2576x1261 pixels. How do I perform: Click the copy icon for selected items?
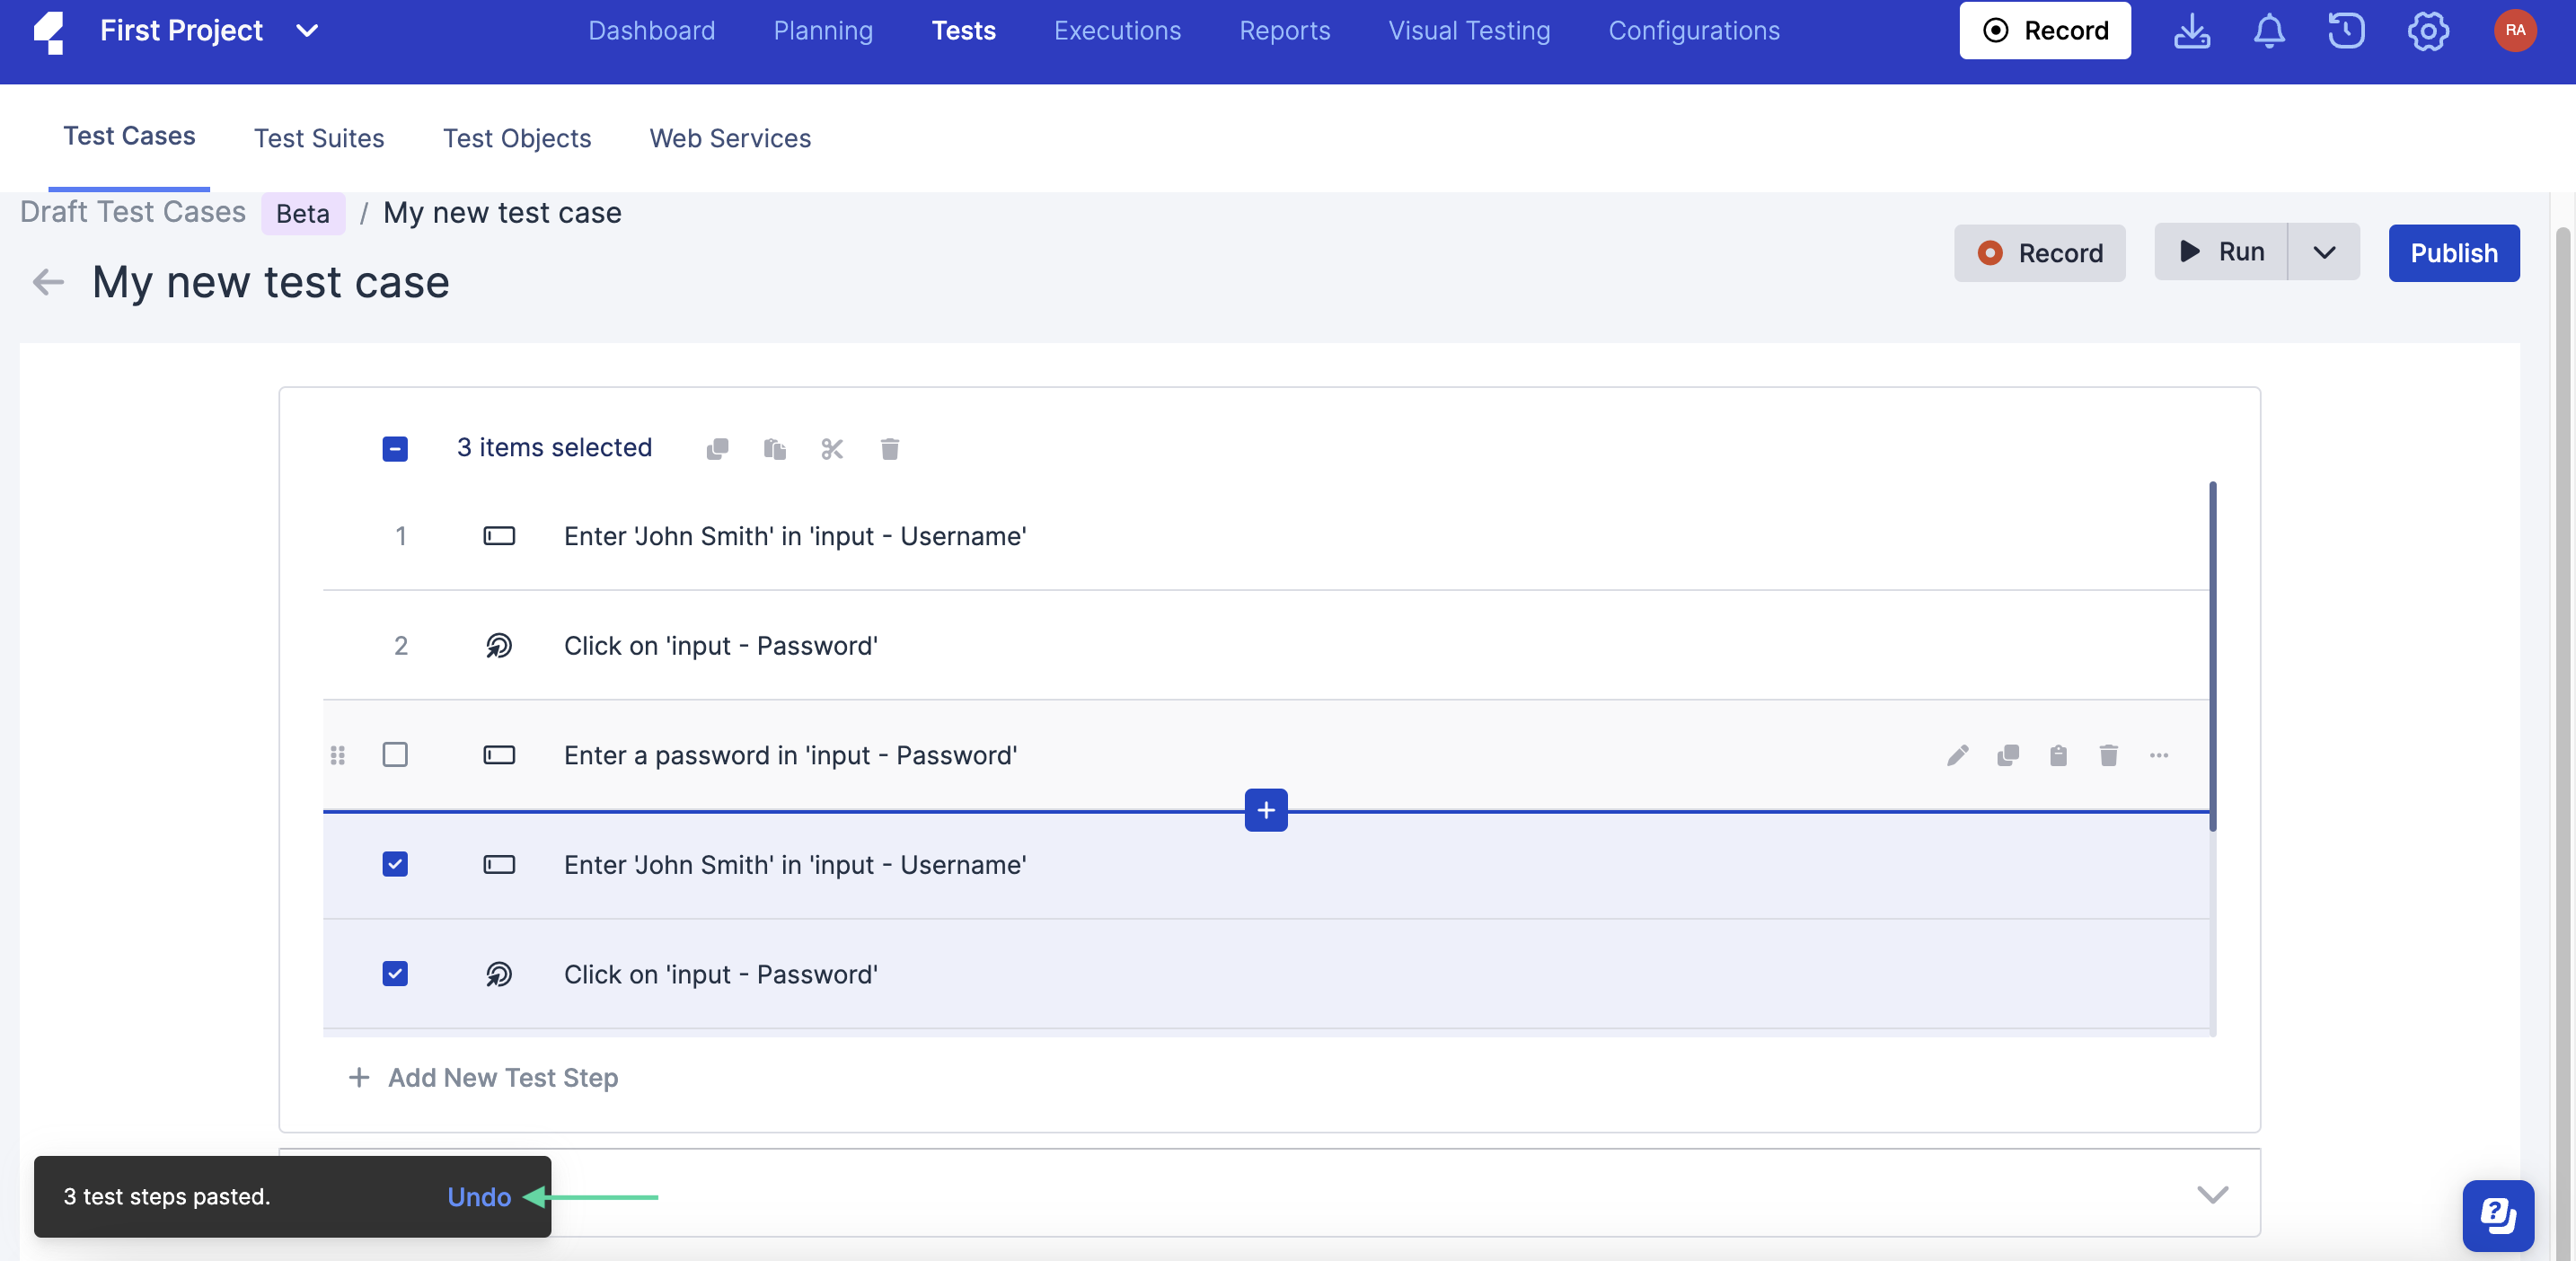point(715,446)
